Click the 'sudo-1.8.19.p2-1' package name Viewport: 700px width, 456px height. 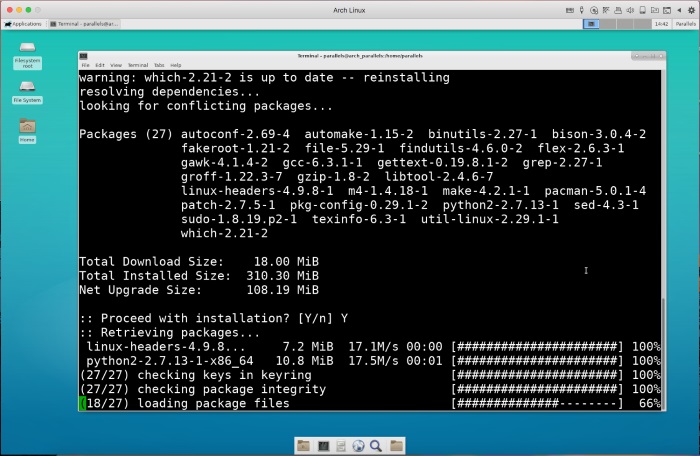(x=239, y=219)
